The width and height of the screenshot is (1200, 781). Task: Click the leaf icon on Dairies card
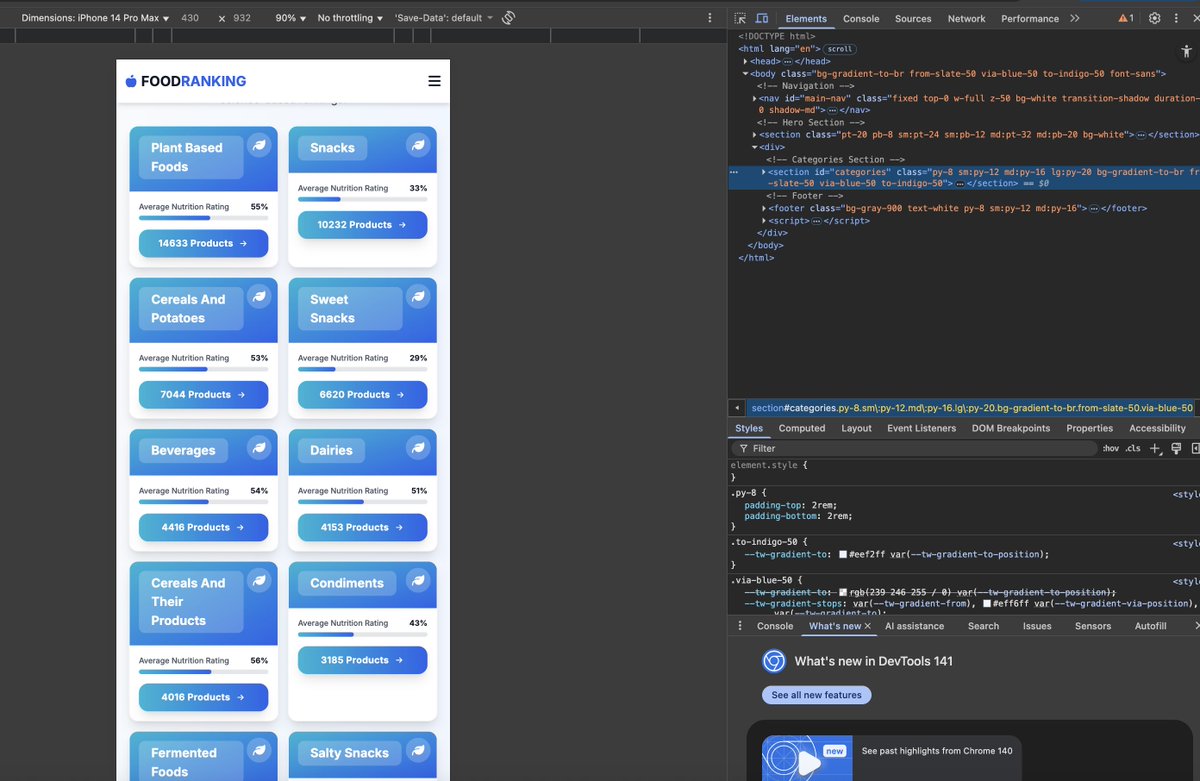[x=418, y=448]
